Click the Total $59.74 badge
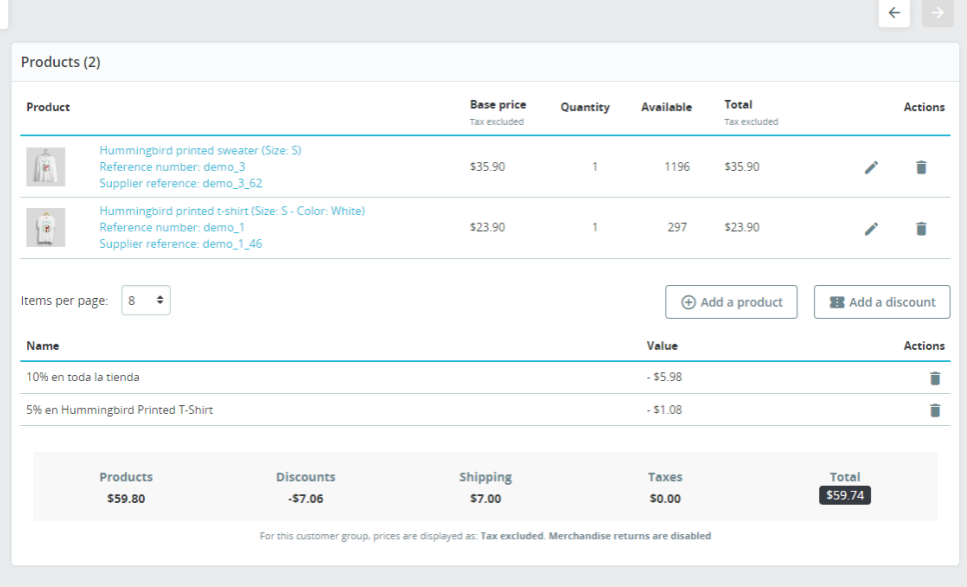The width and height of the screenshot is (967, 587). coord(844,495)
